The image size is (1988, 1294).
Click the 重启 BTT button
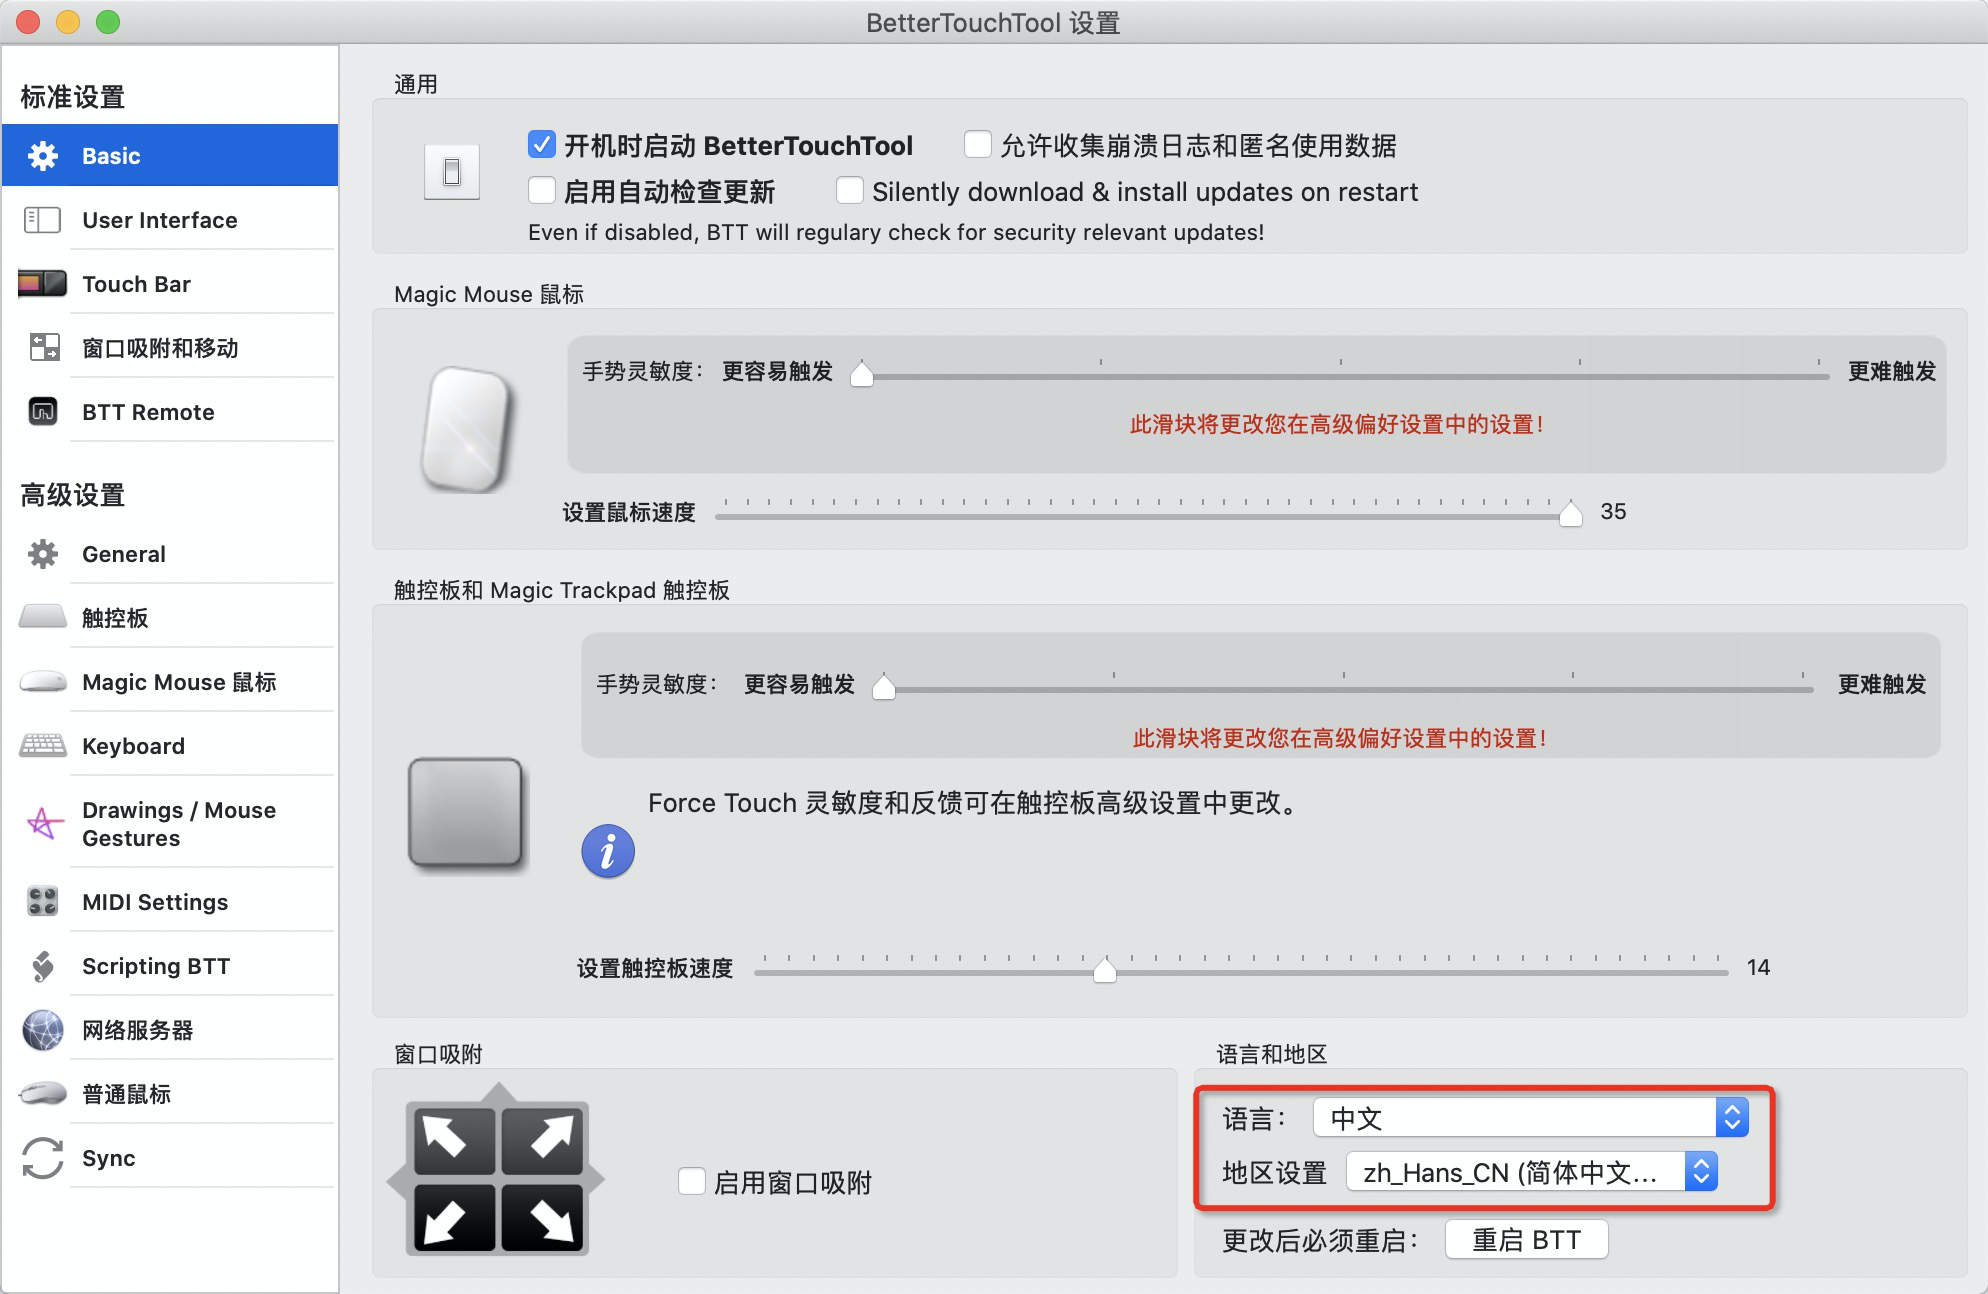point(1525,1239)
